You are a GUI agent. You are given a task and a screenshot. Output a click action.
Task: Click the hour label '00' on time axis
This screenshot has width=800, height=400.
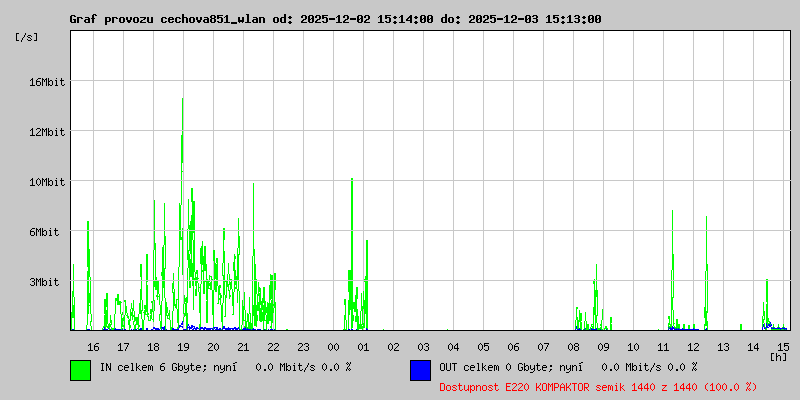tap(333, 347)
